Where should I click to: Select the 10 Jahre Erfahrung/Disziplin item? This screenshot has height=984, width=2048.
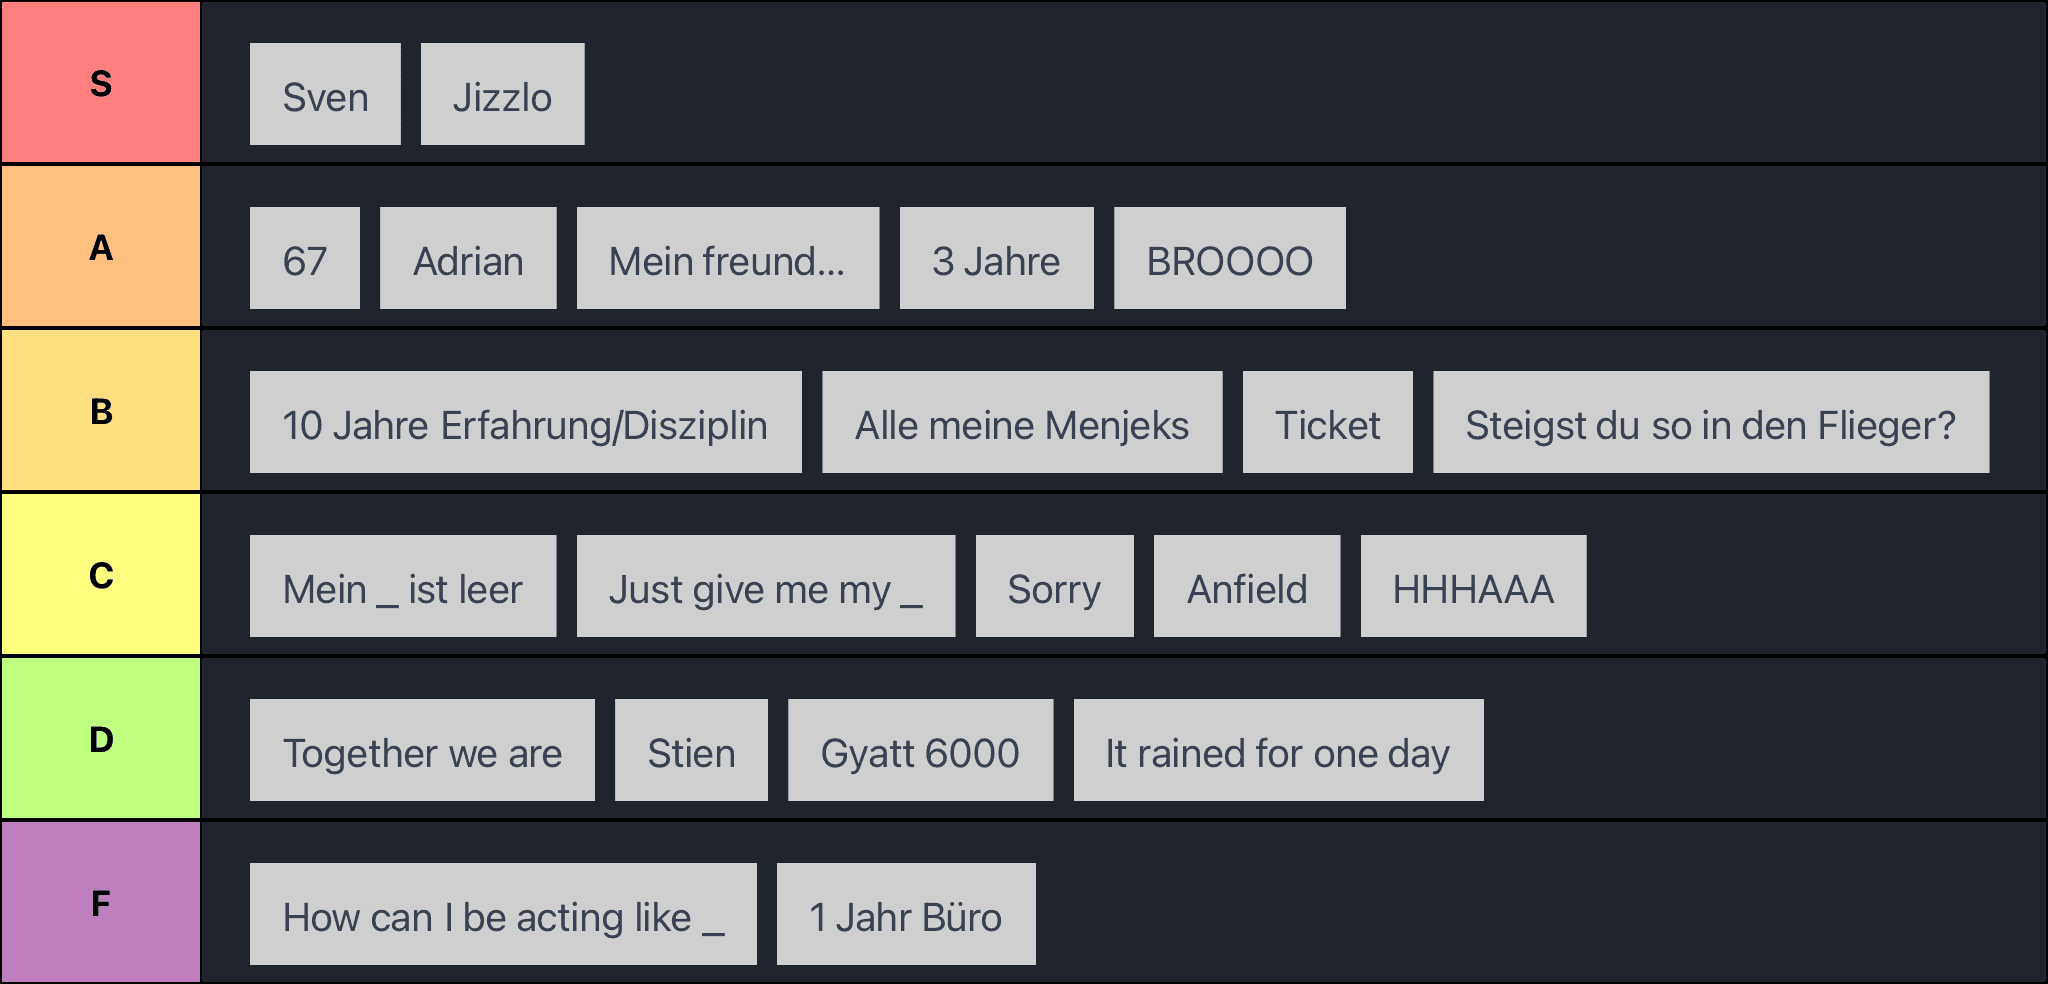click(x=526, y=422)
